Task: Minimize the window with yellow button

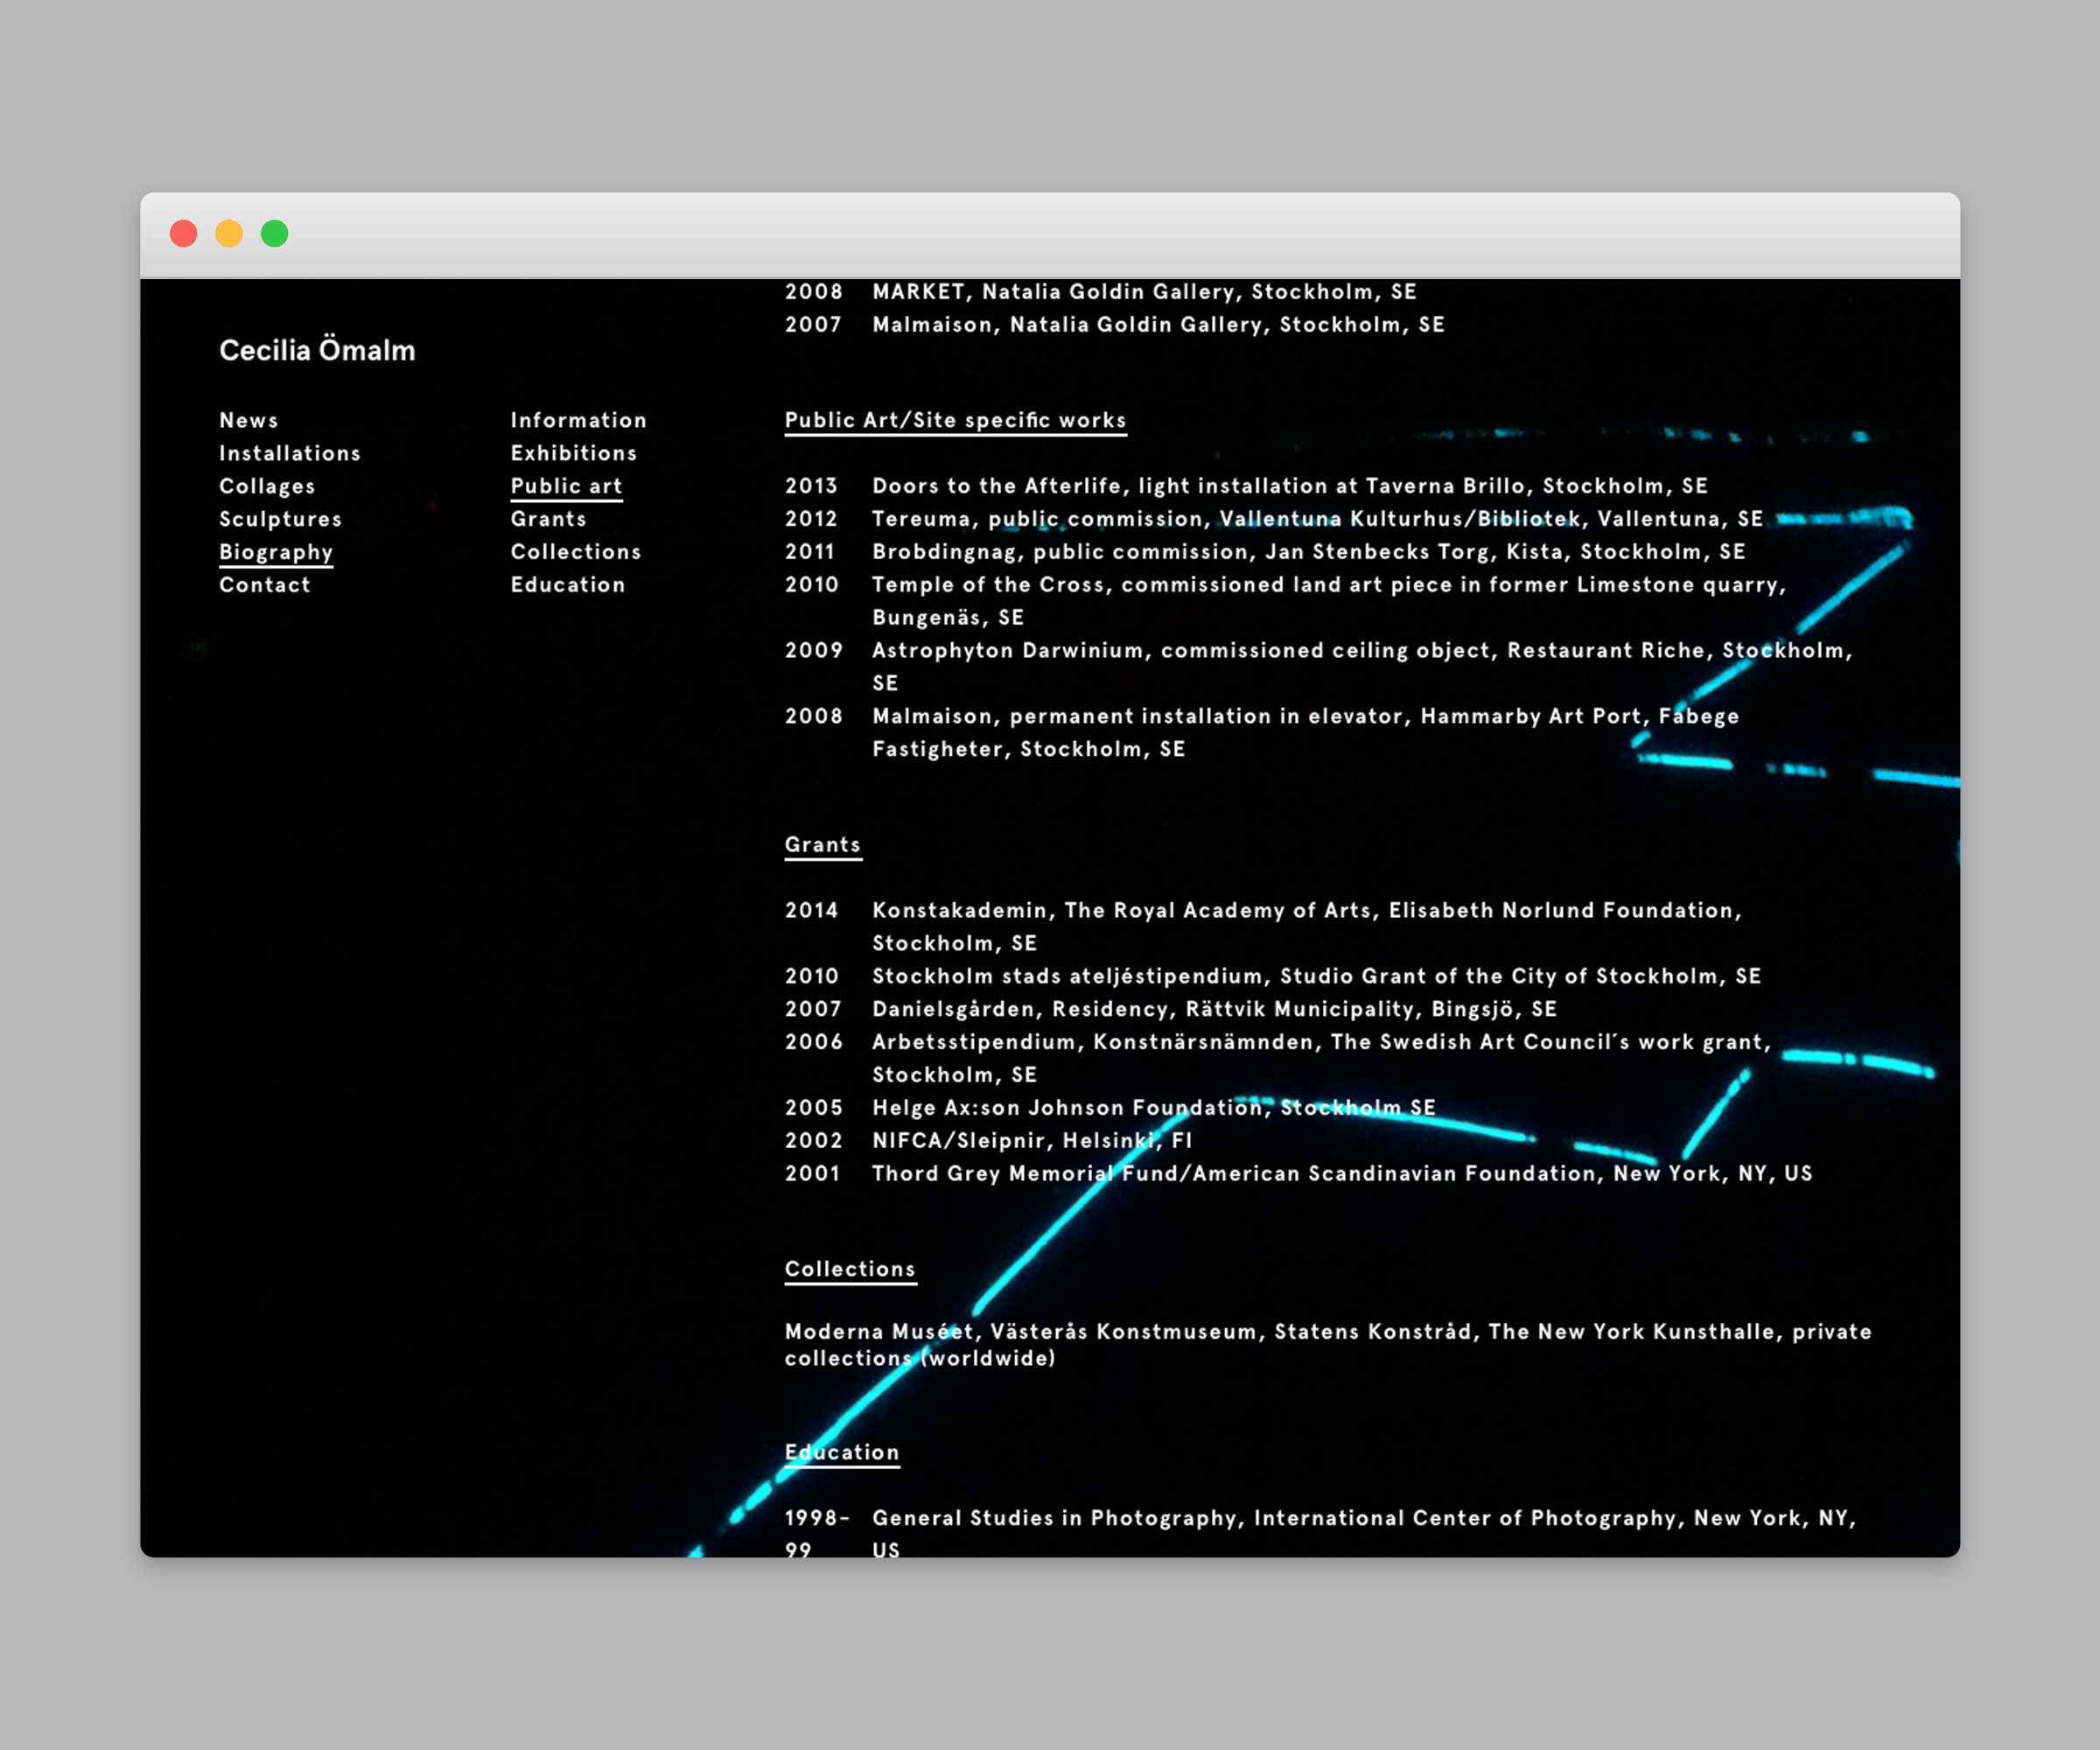Action: (229, 234)
